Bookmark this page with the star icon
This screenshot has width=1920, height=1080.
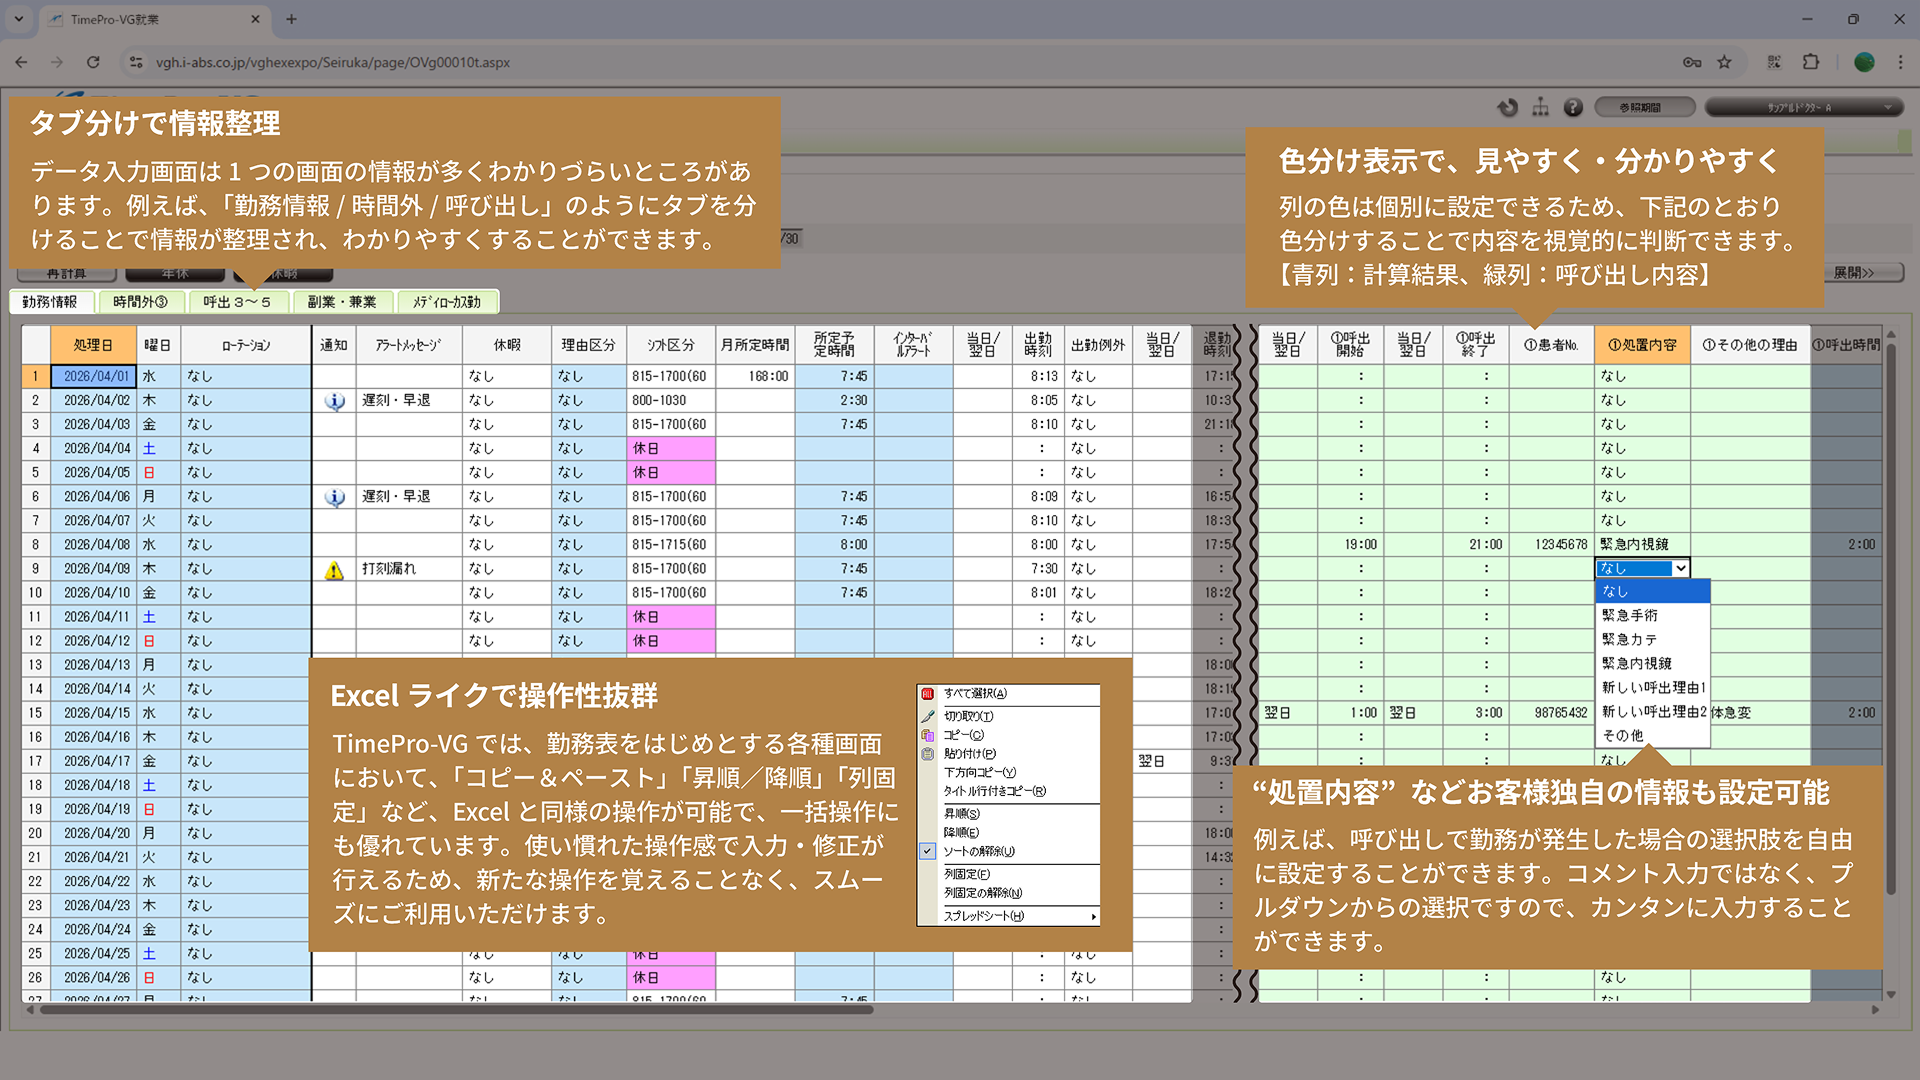[1724, 62]
